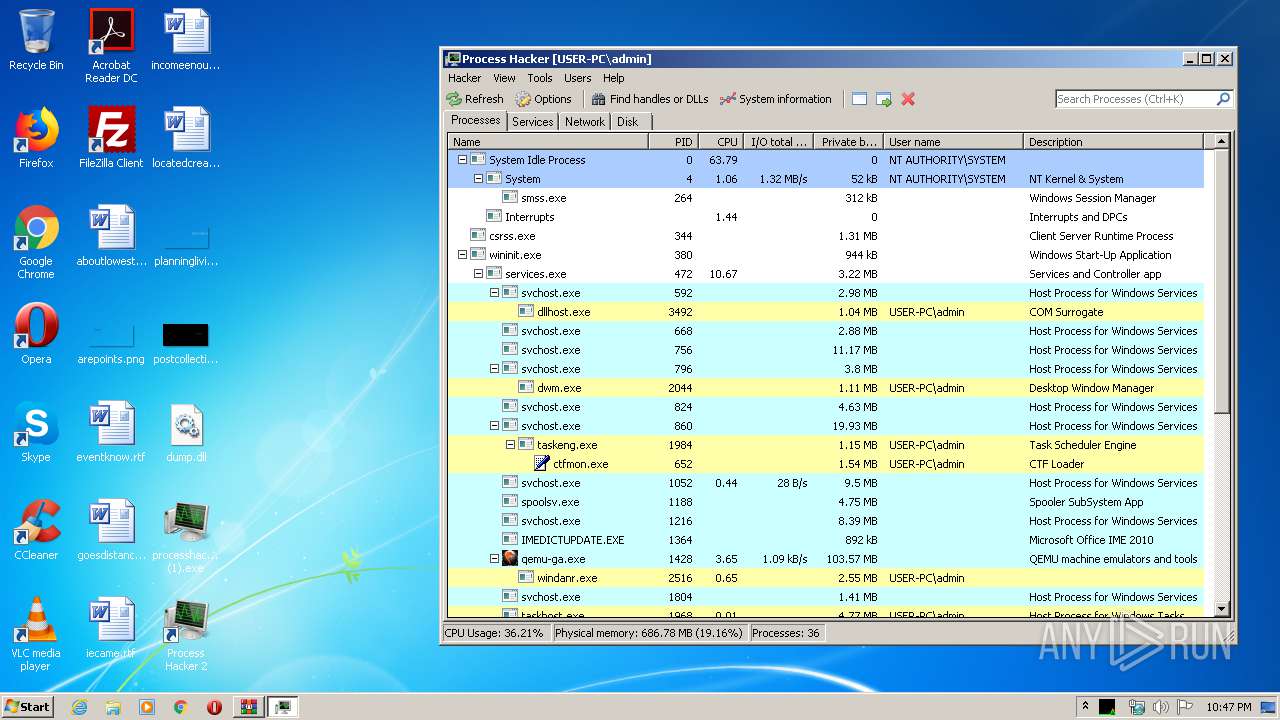Select the spoolsv.exe process row
Image resolution: width=1280 pixels, height=720 pixels.
click(825, 502)
